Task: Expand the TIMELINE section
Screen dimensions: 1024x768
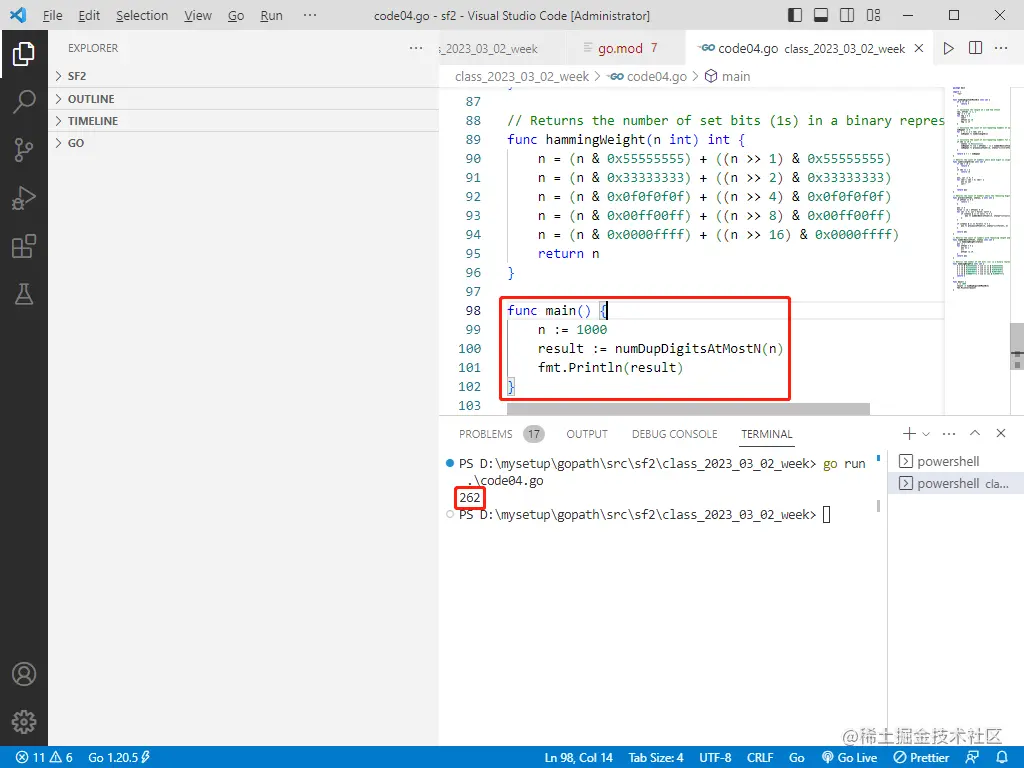Action: tap(243, 121)
